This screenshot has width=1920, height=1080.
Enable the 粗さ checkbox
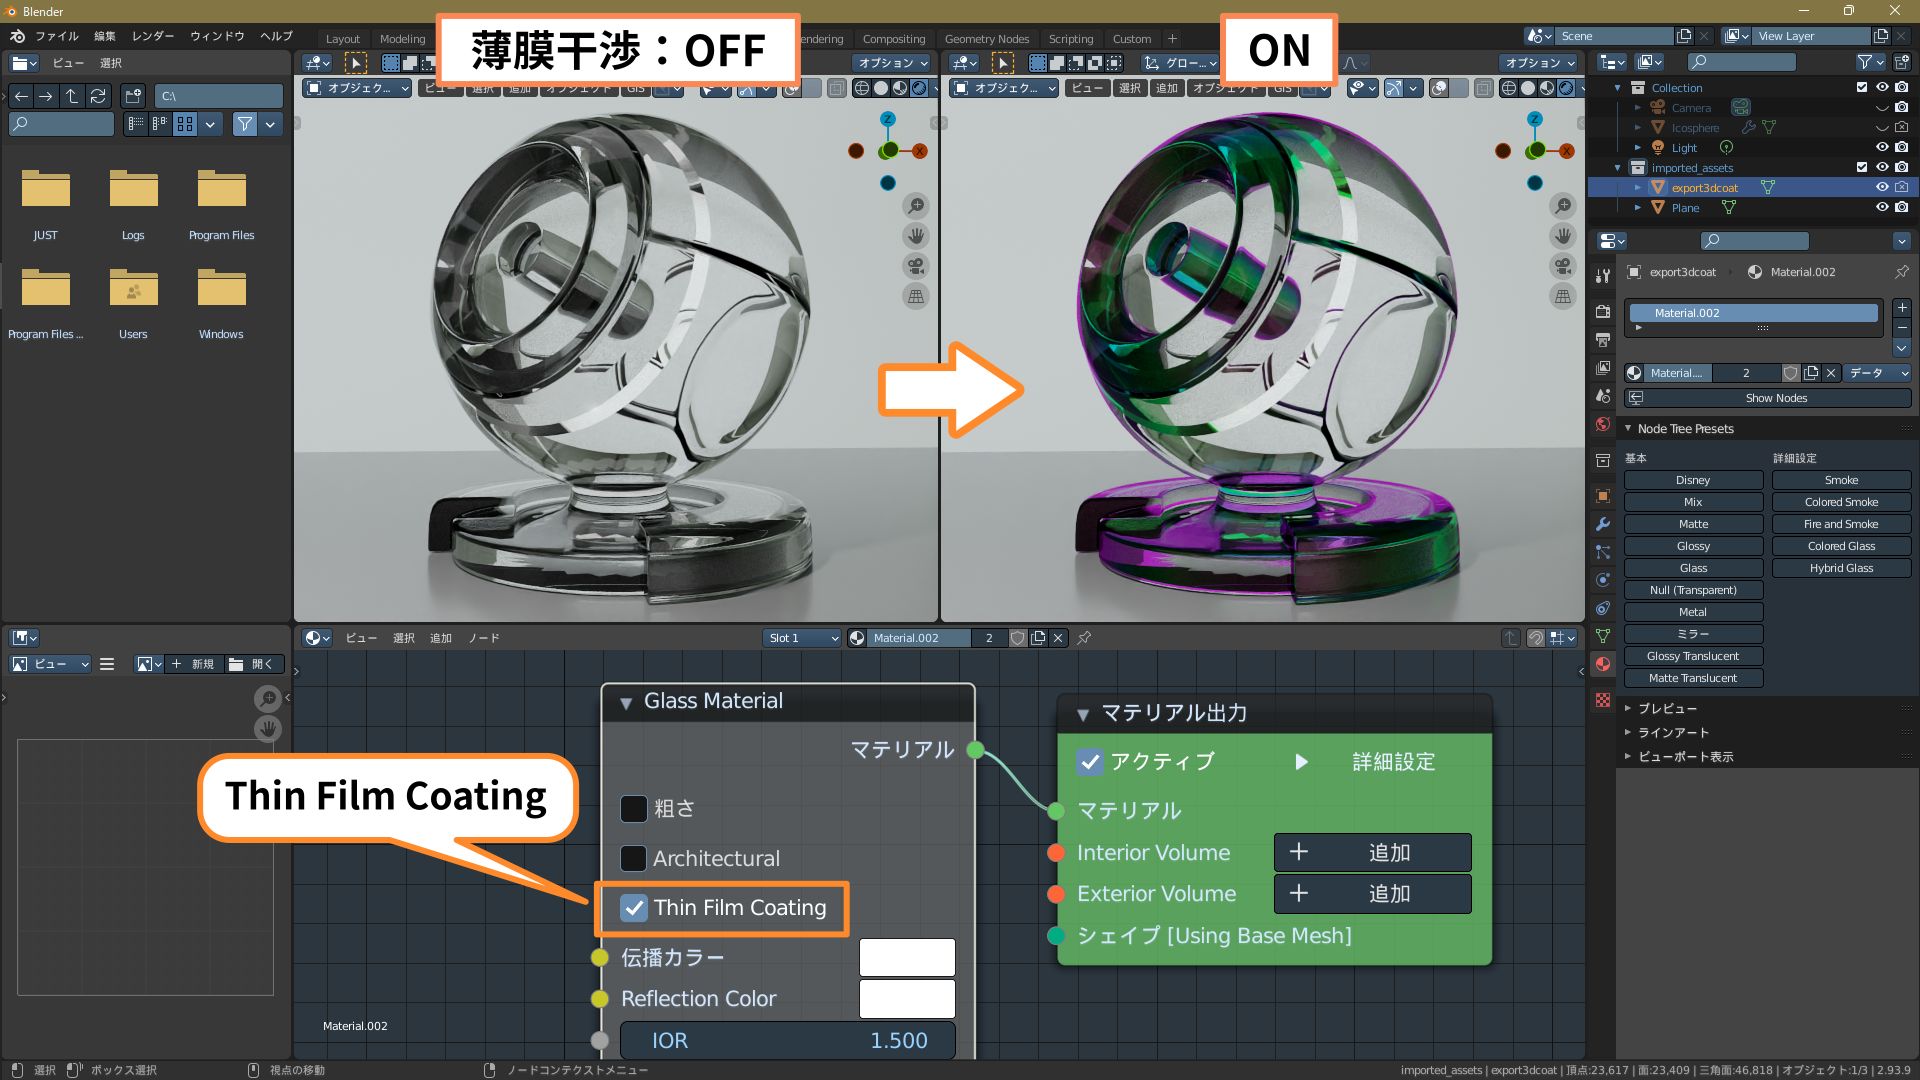coord(634,808)
